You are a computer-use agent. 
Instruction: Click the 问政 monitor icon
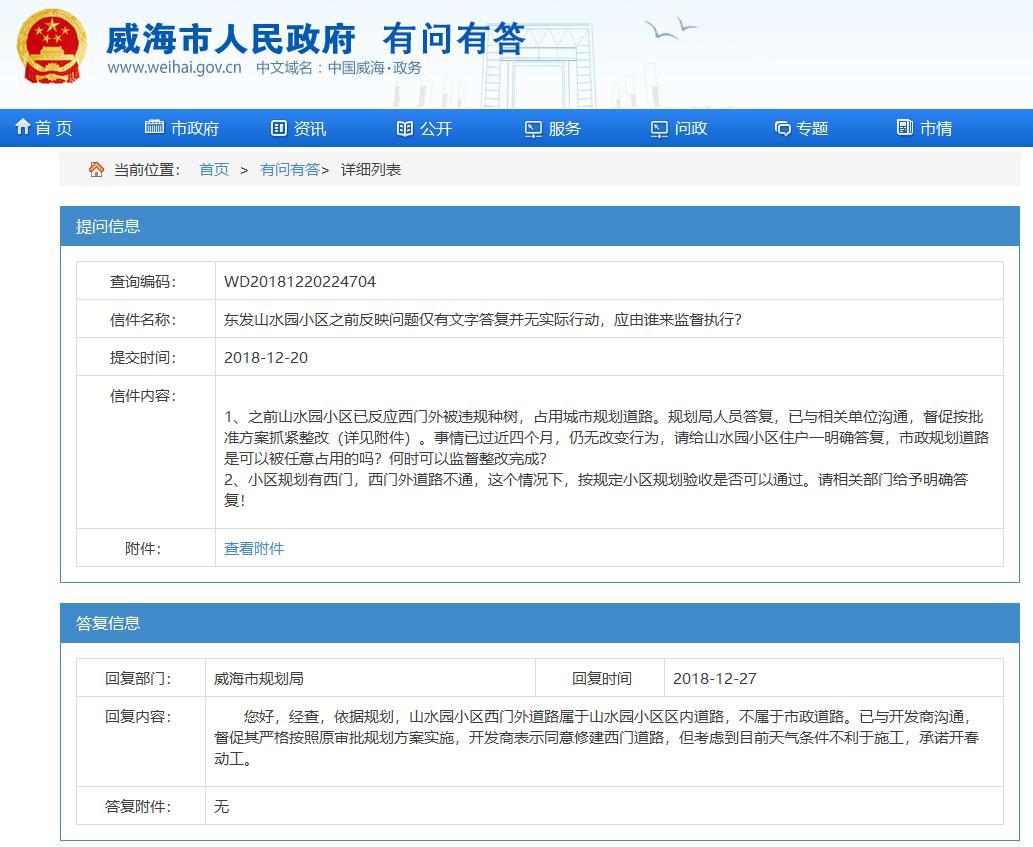659,129
